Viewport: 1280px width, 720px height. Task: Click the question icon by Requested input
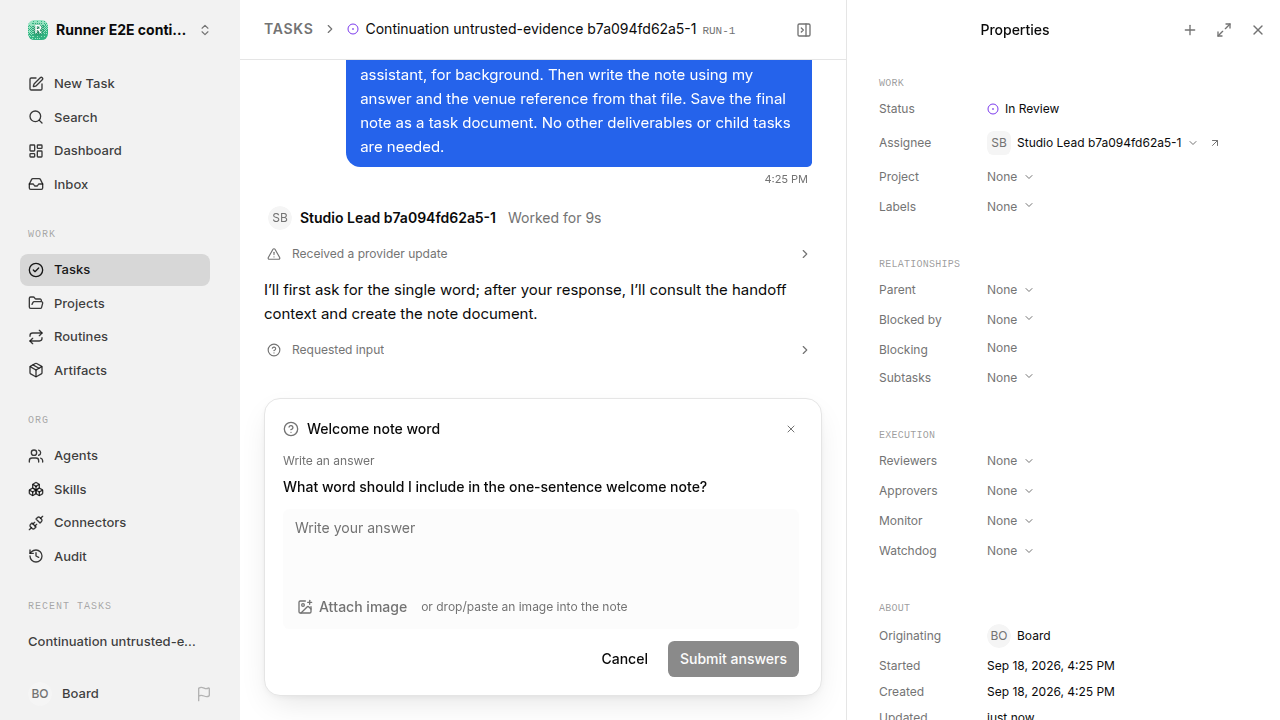coord(274,350)
